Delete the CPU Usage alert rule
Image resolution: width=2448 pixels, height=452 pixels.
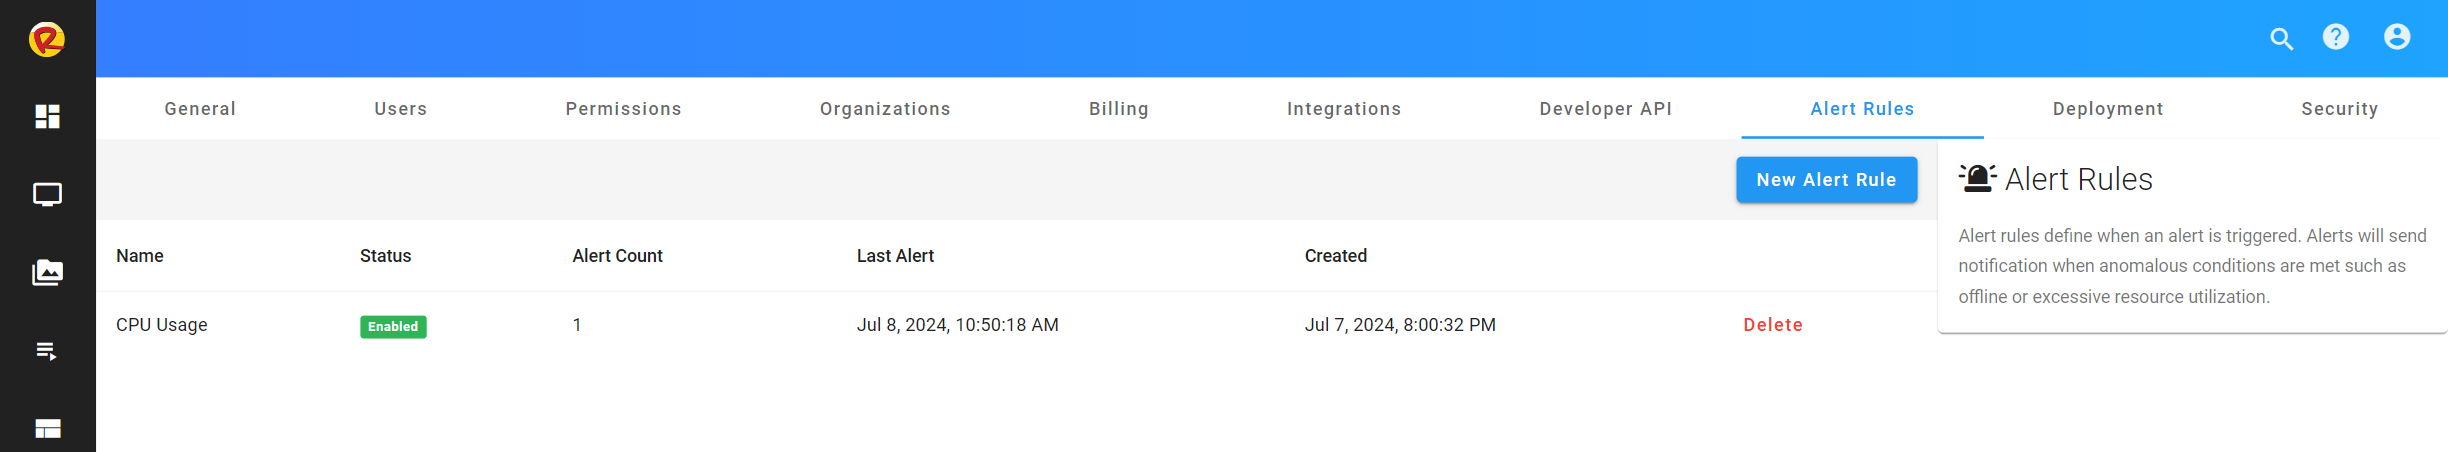coord(1772,325)
